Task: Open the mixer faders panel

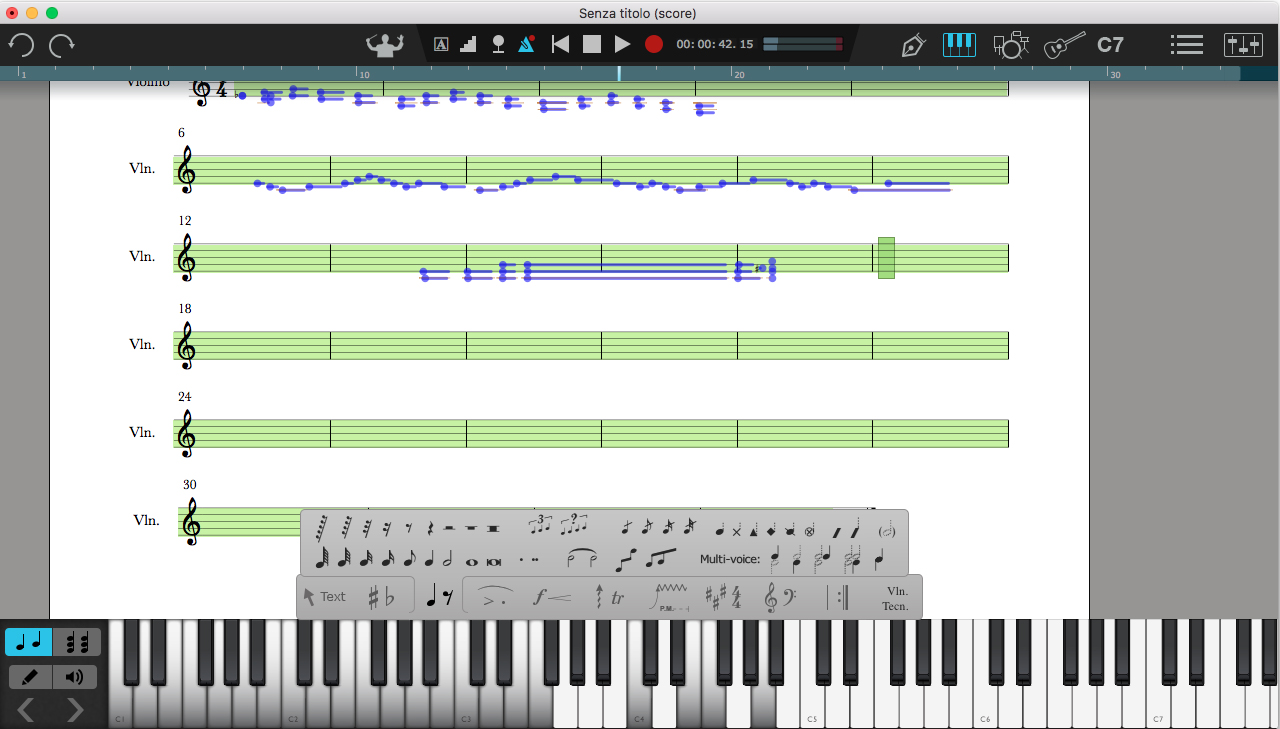Action: (1243, 45)
